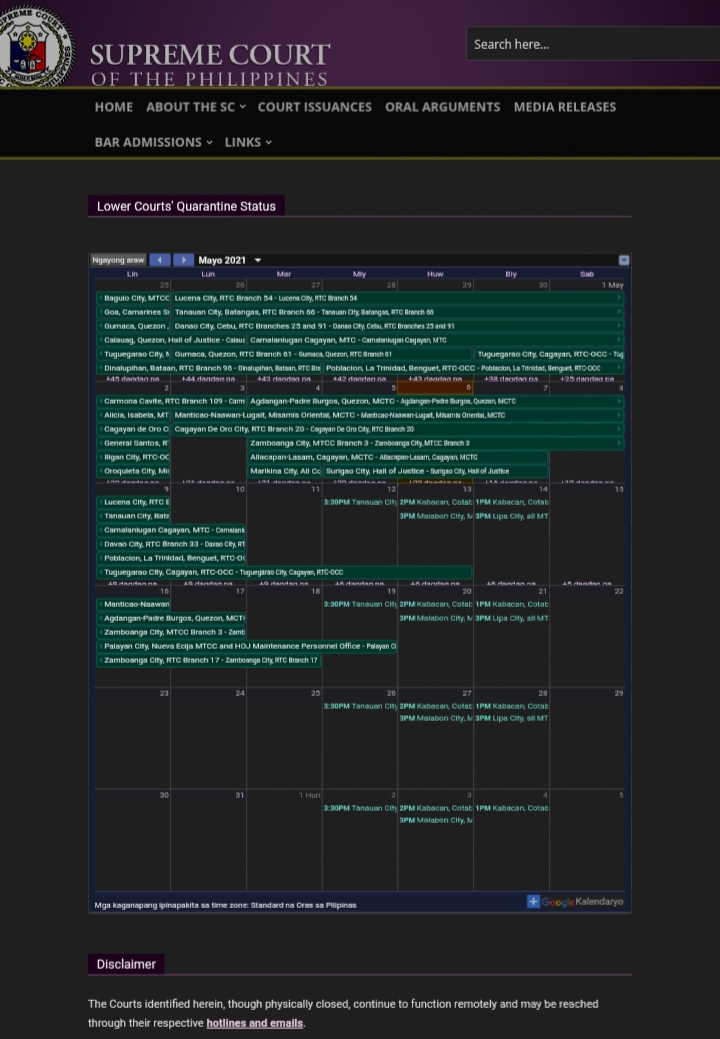Click the Ngayong araw today button

(118, 260)
